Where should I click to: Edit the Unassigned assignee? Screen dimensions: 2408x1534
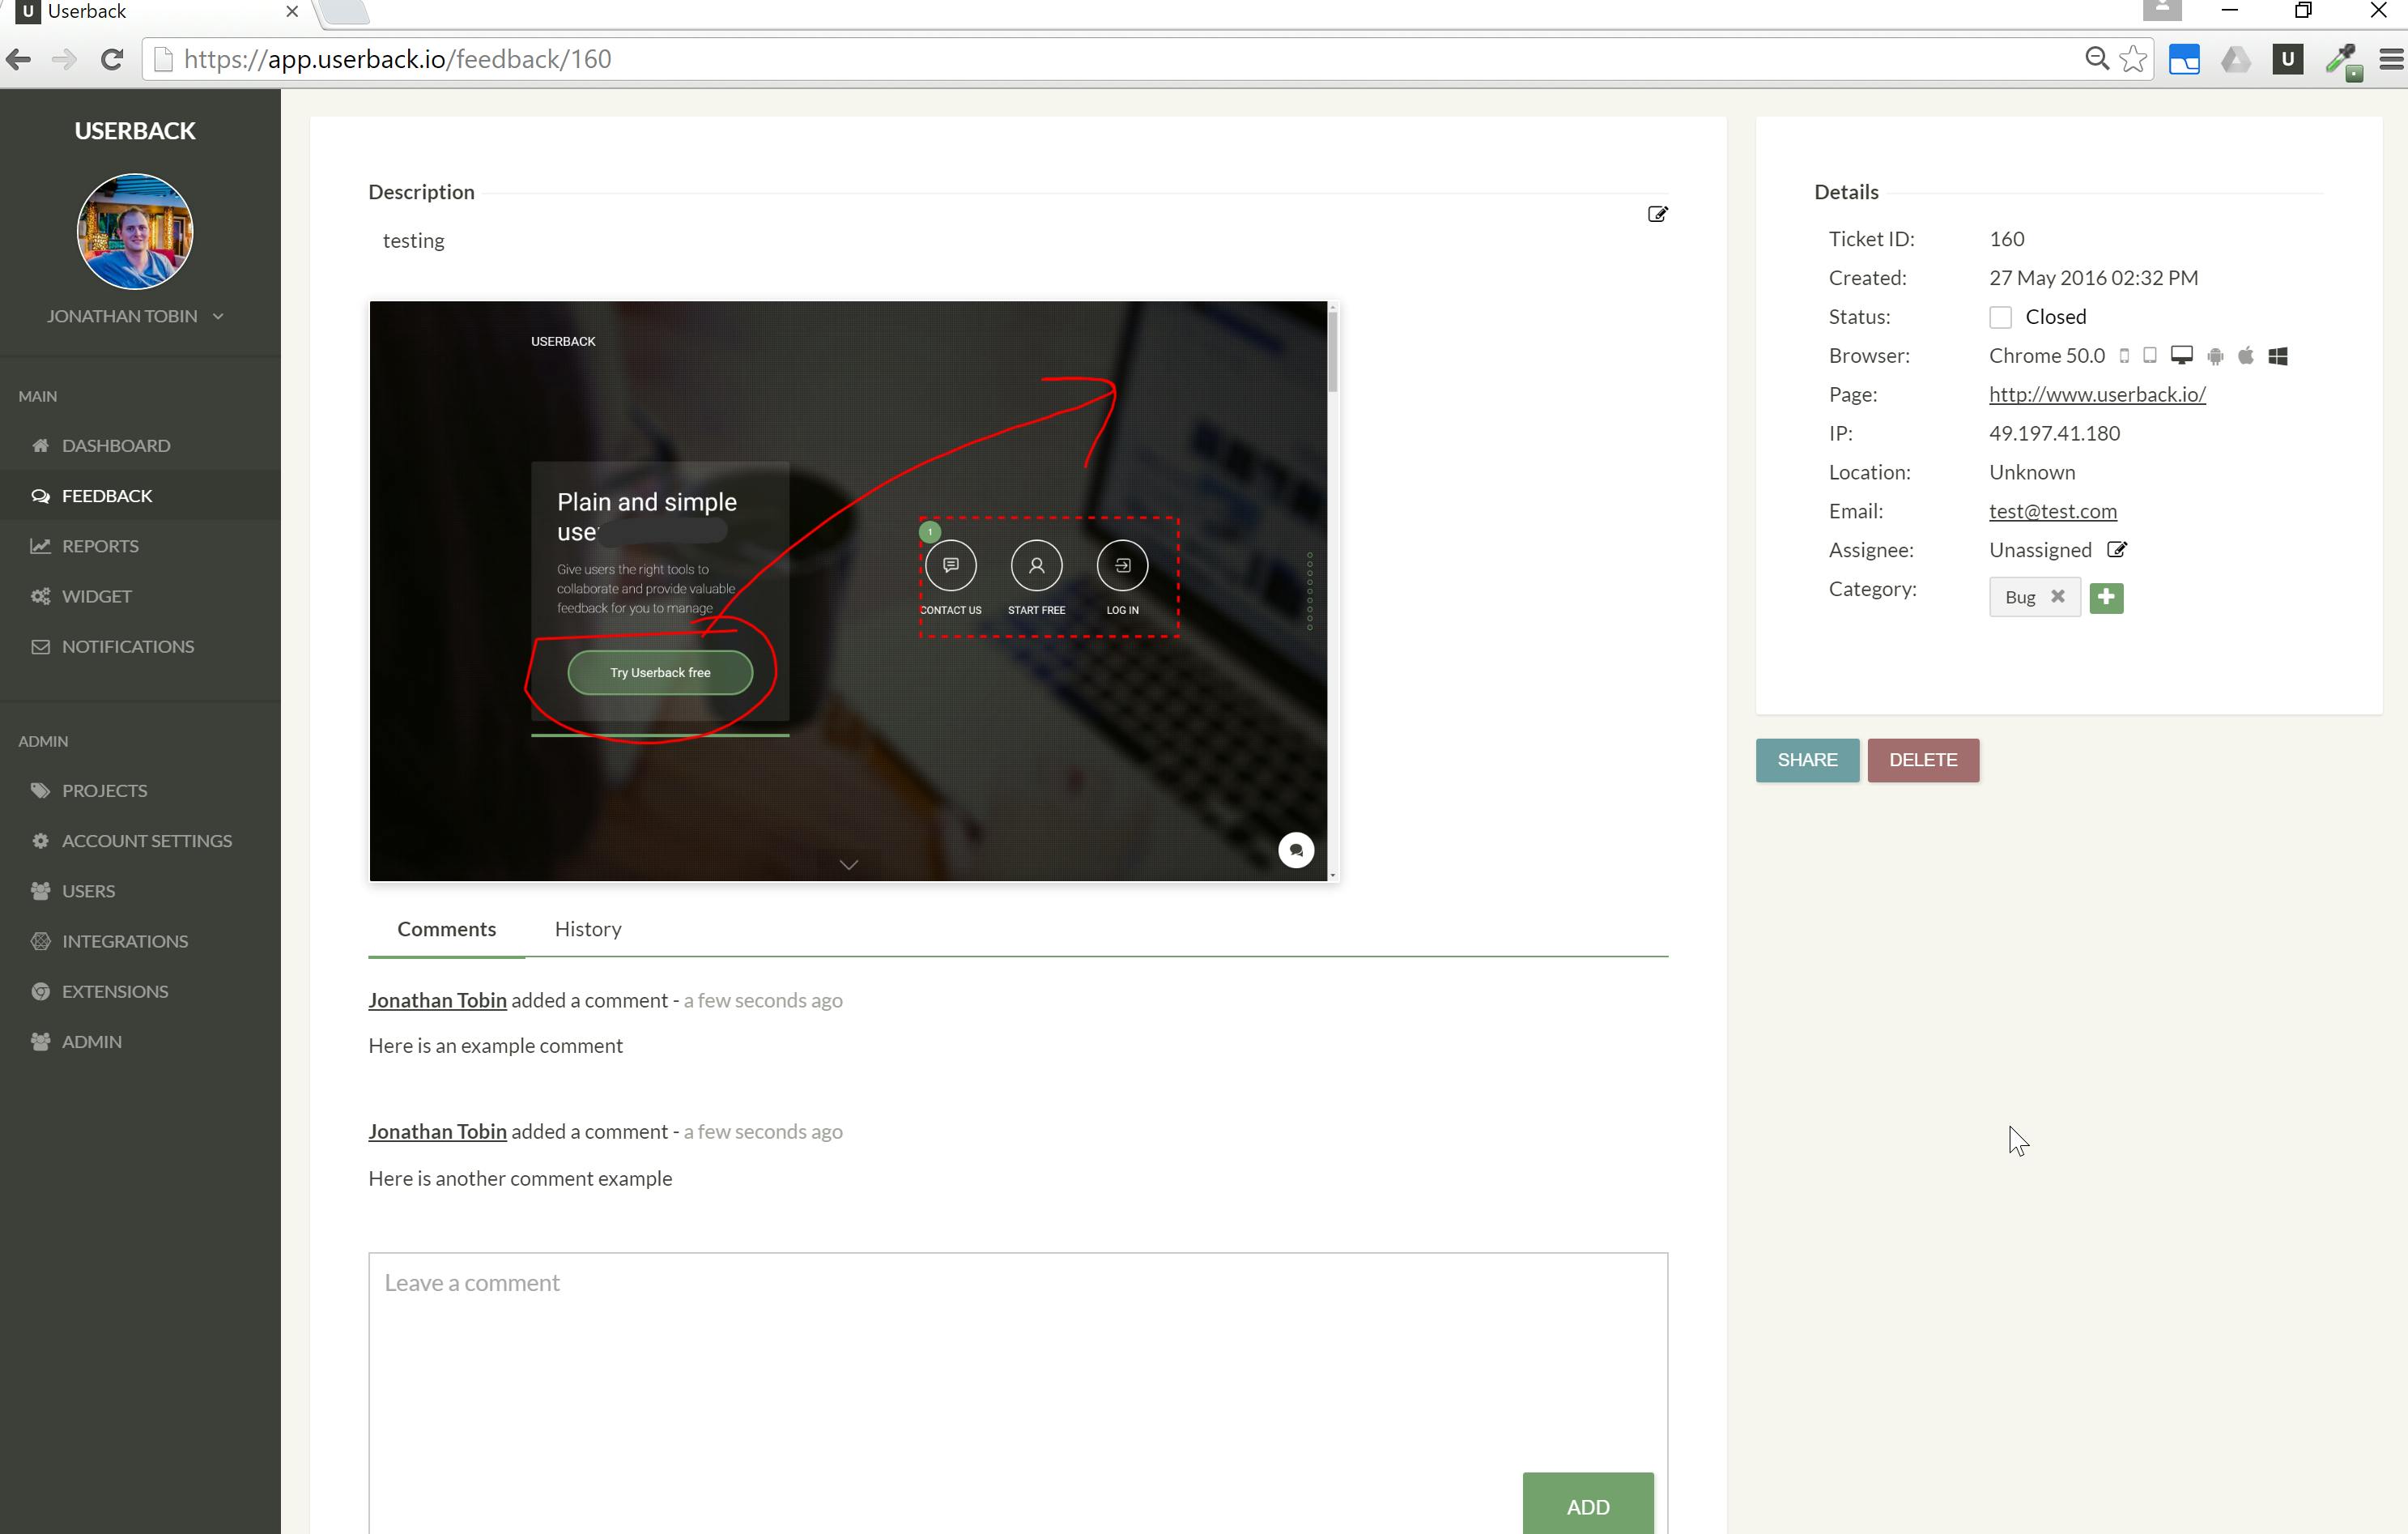click(2117, 549)
